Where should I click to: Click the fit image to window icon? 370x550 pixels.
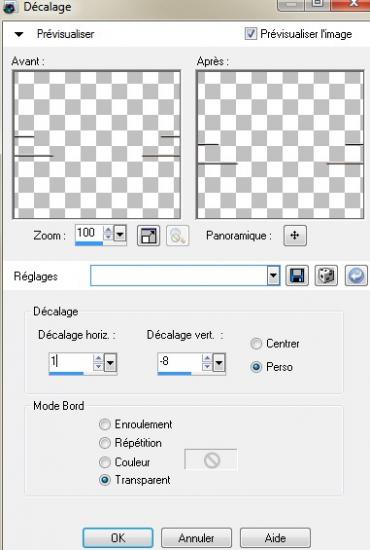pos(148,235)
